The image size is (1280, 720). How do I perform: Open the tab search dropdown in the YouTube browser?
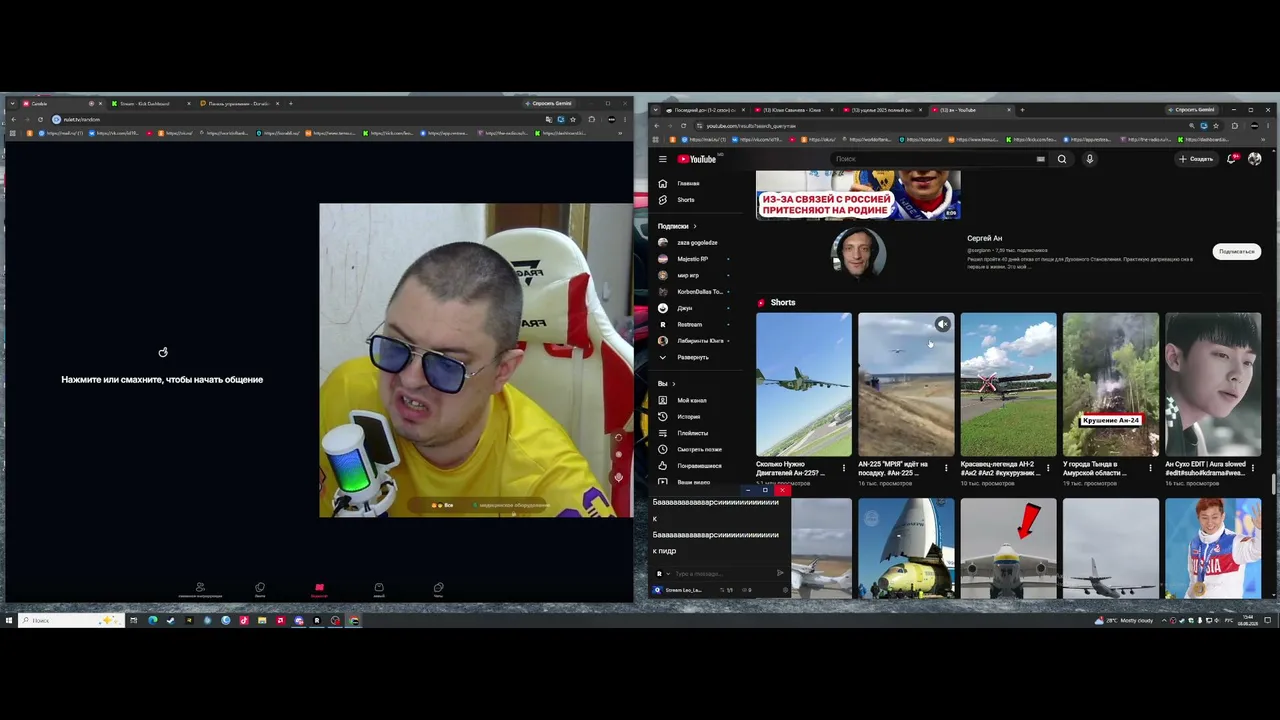click(656, 110)
